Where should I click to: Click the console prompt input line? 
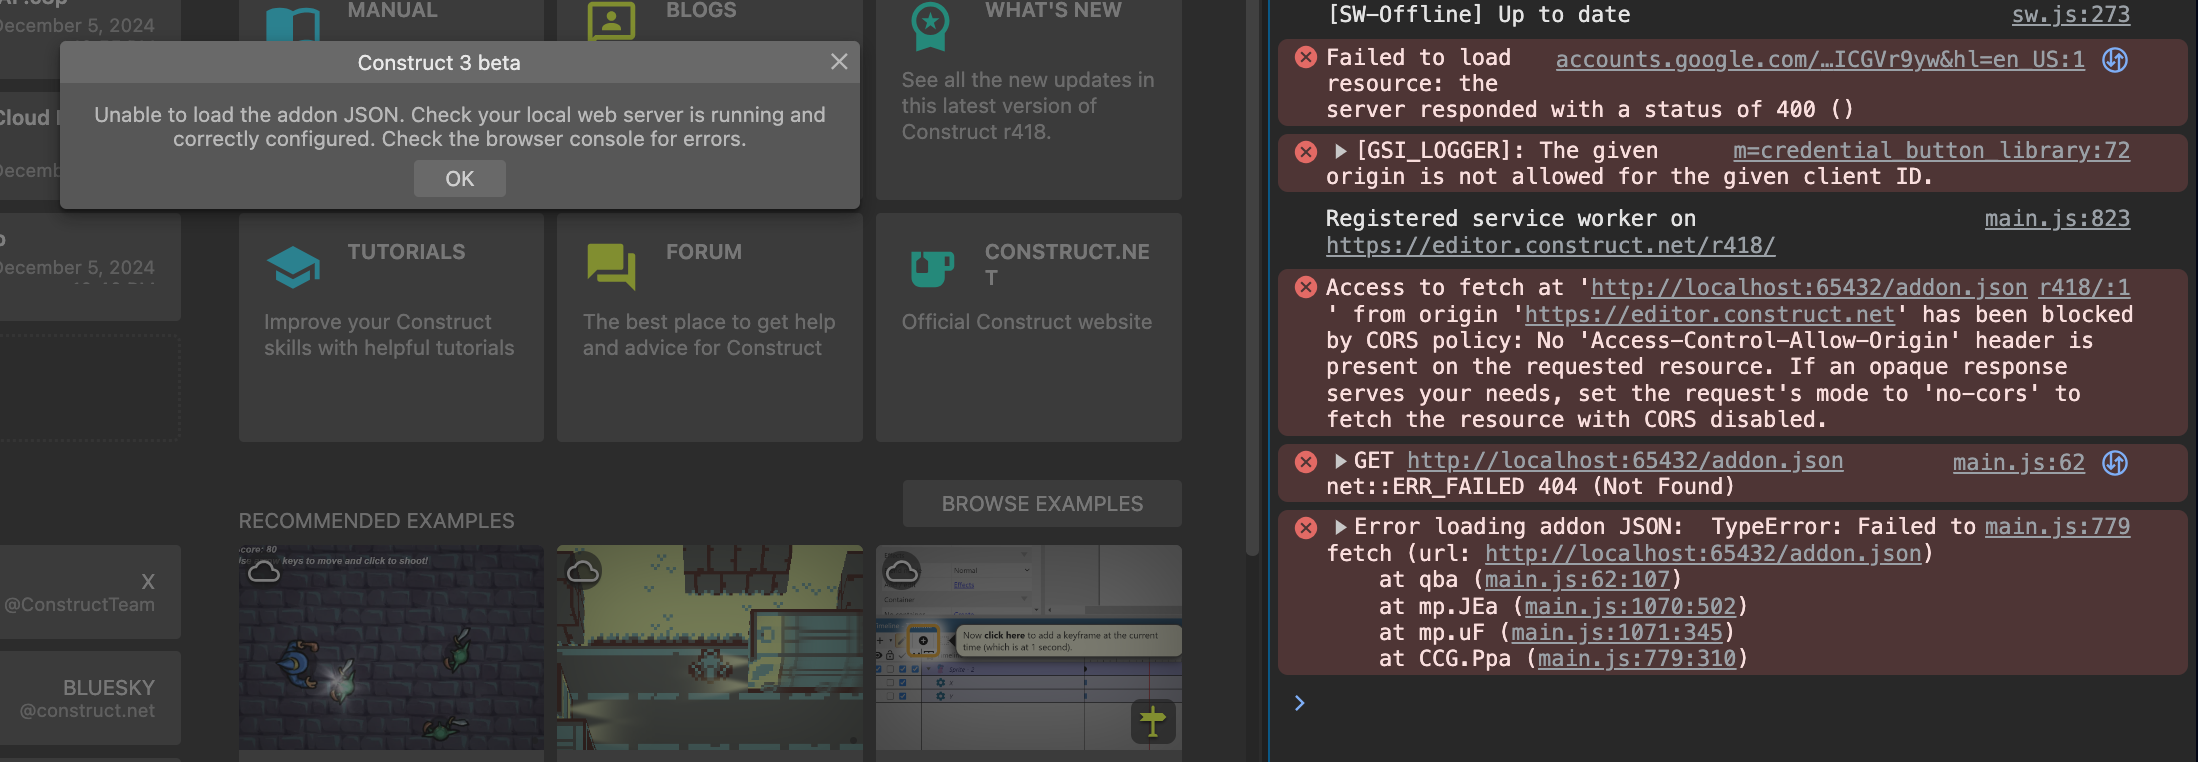point(1740,703)
